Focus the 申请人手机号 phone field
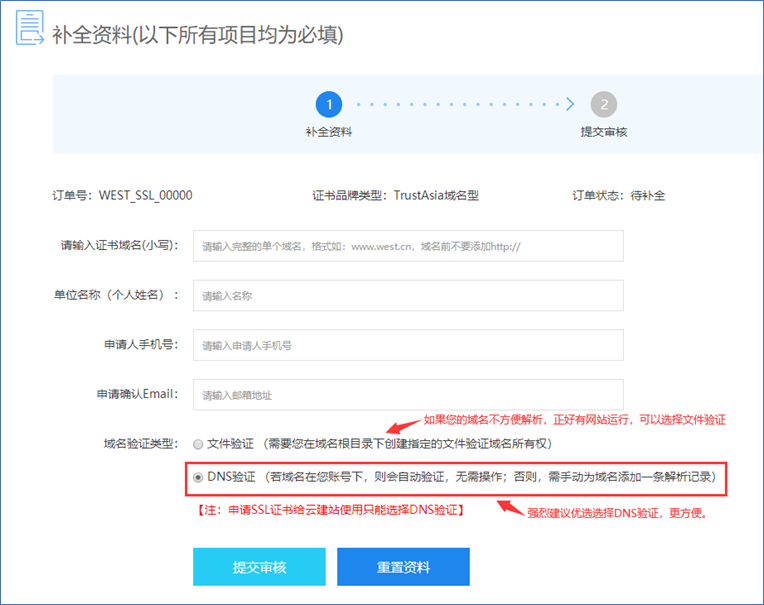Viewport: 764px width, 605px height. (x=408, y=345)
